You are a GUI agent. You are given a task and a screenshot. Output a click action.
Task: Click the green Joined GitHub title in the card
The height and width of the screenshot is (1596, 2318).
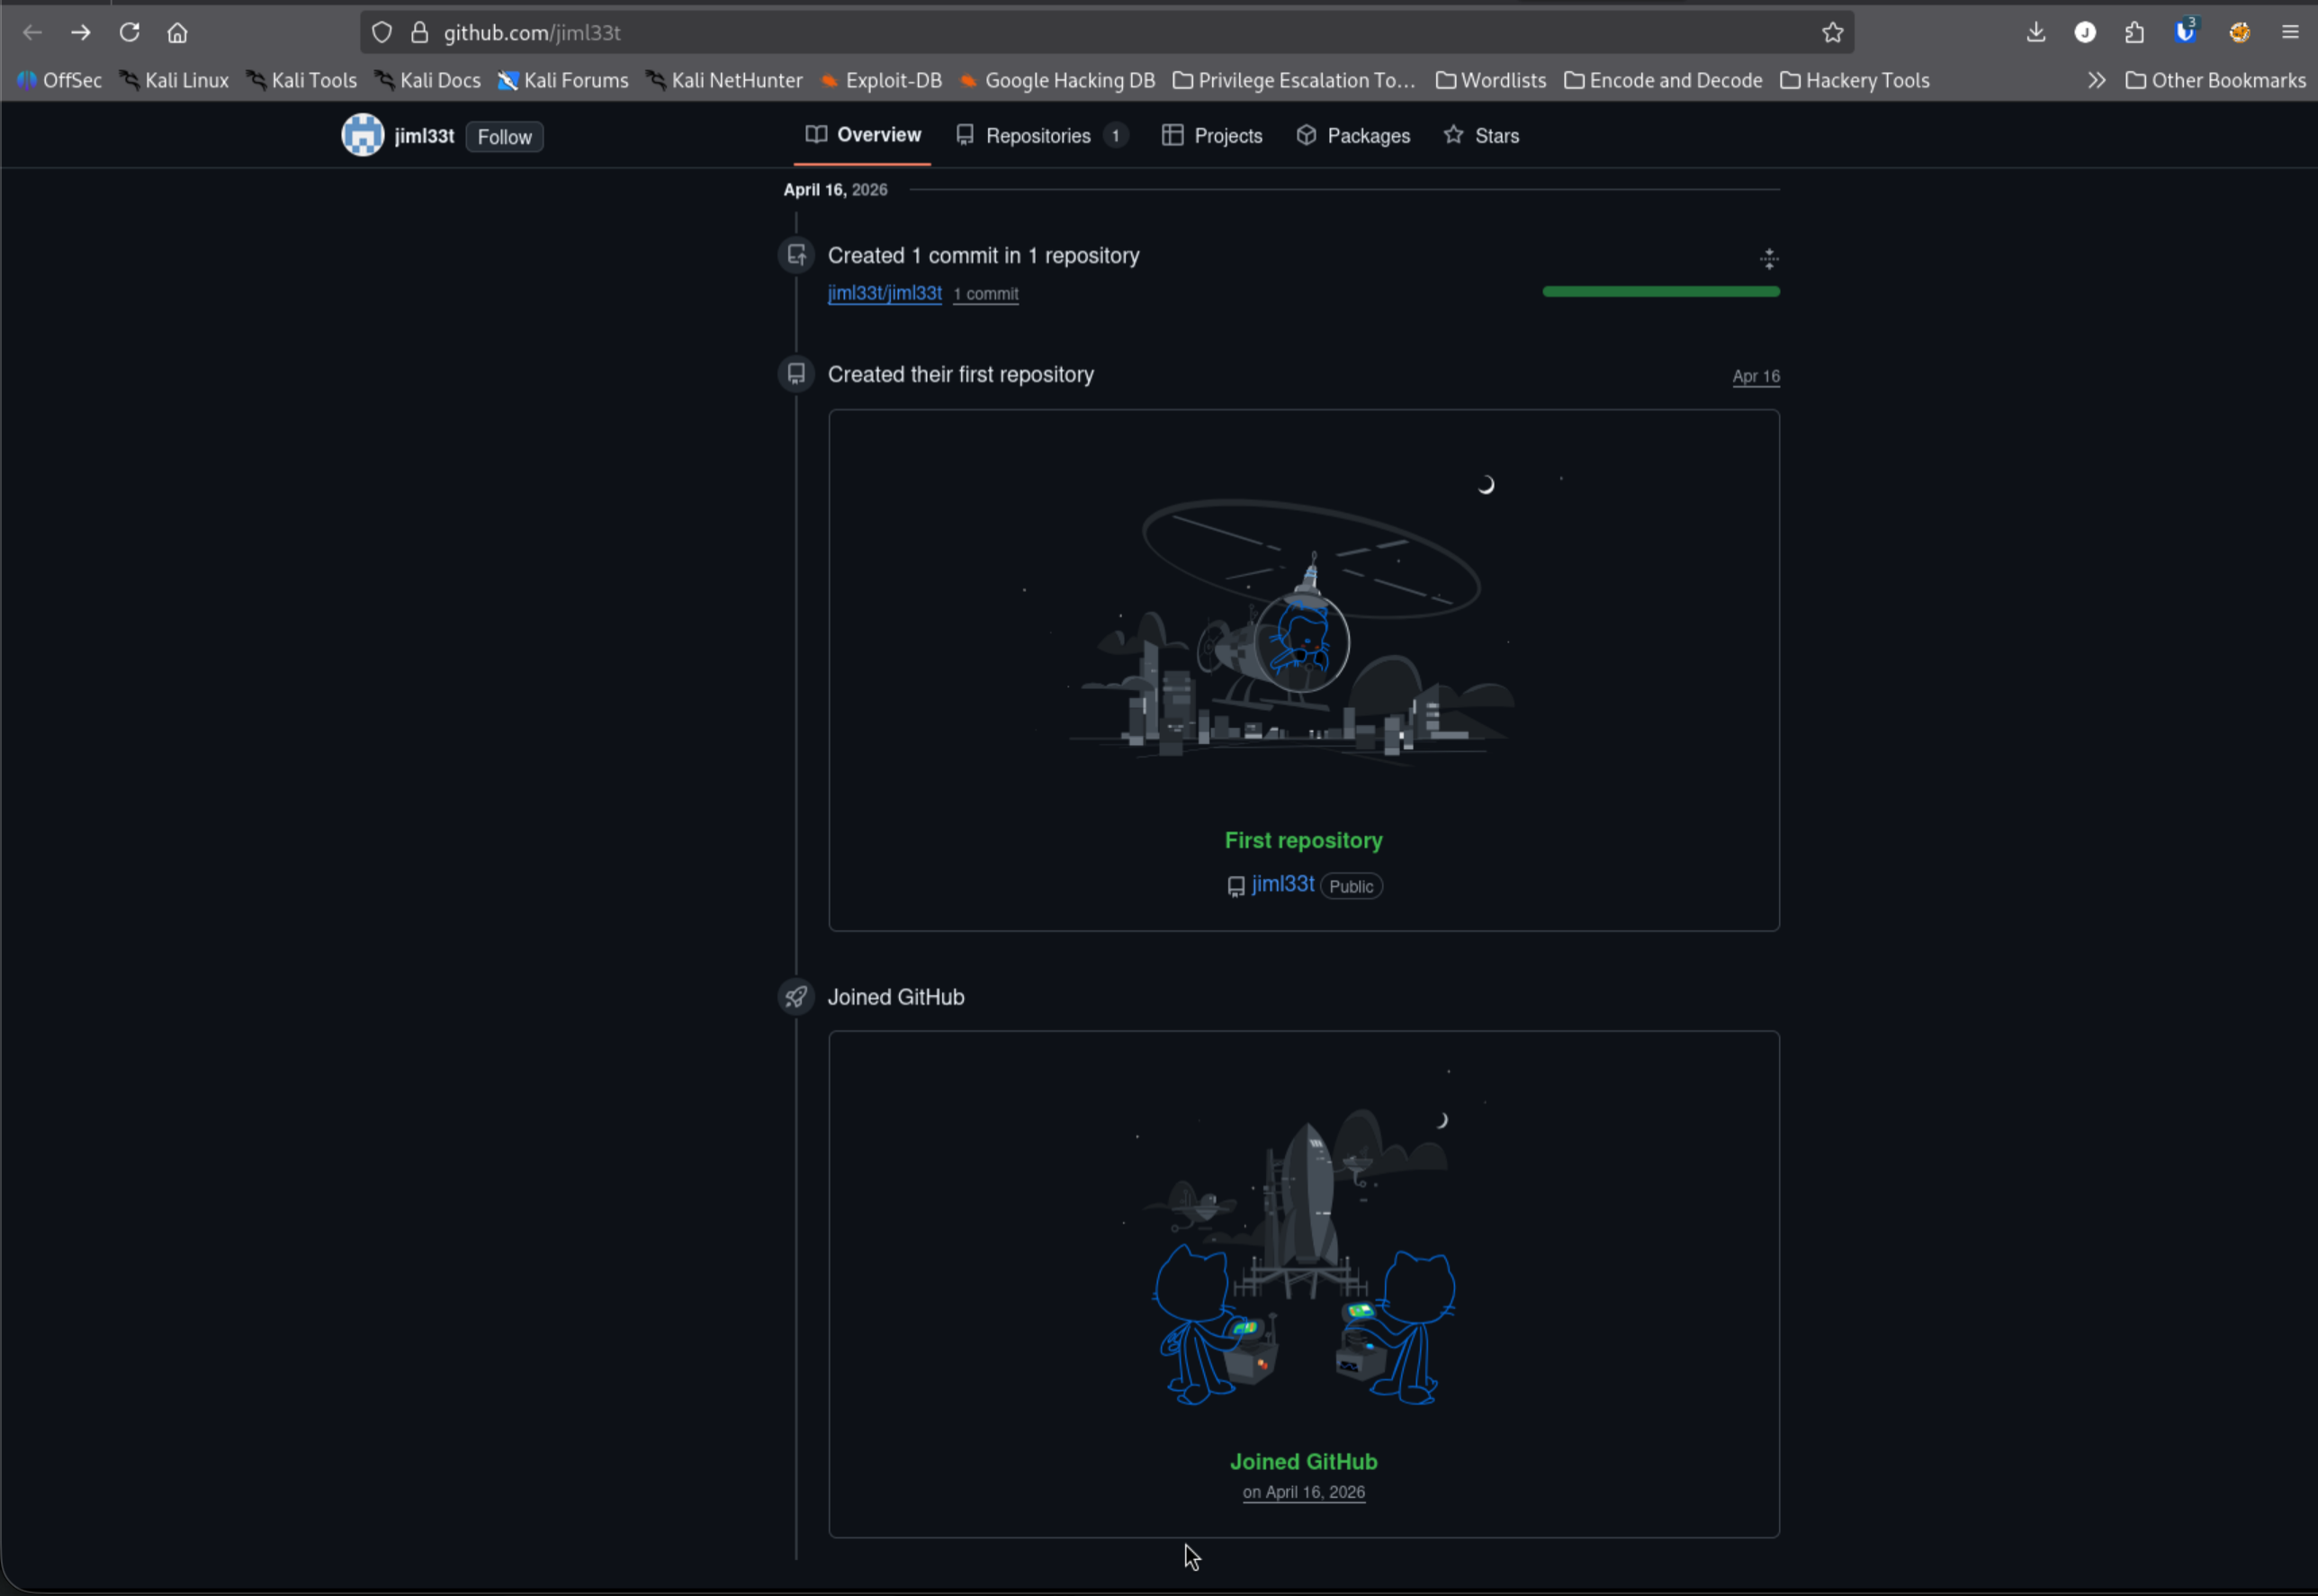[x=1303, y=1461]
